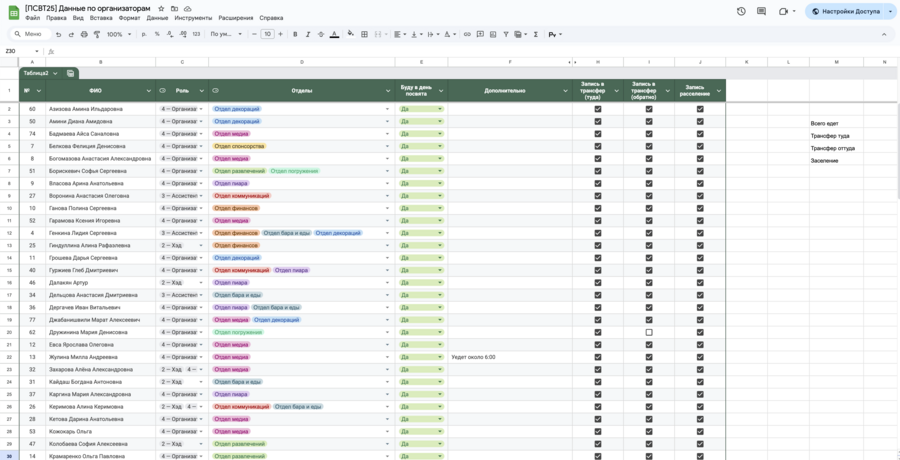
Task: Open version history clock icon
Action: 741,12
